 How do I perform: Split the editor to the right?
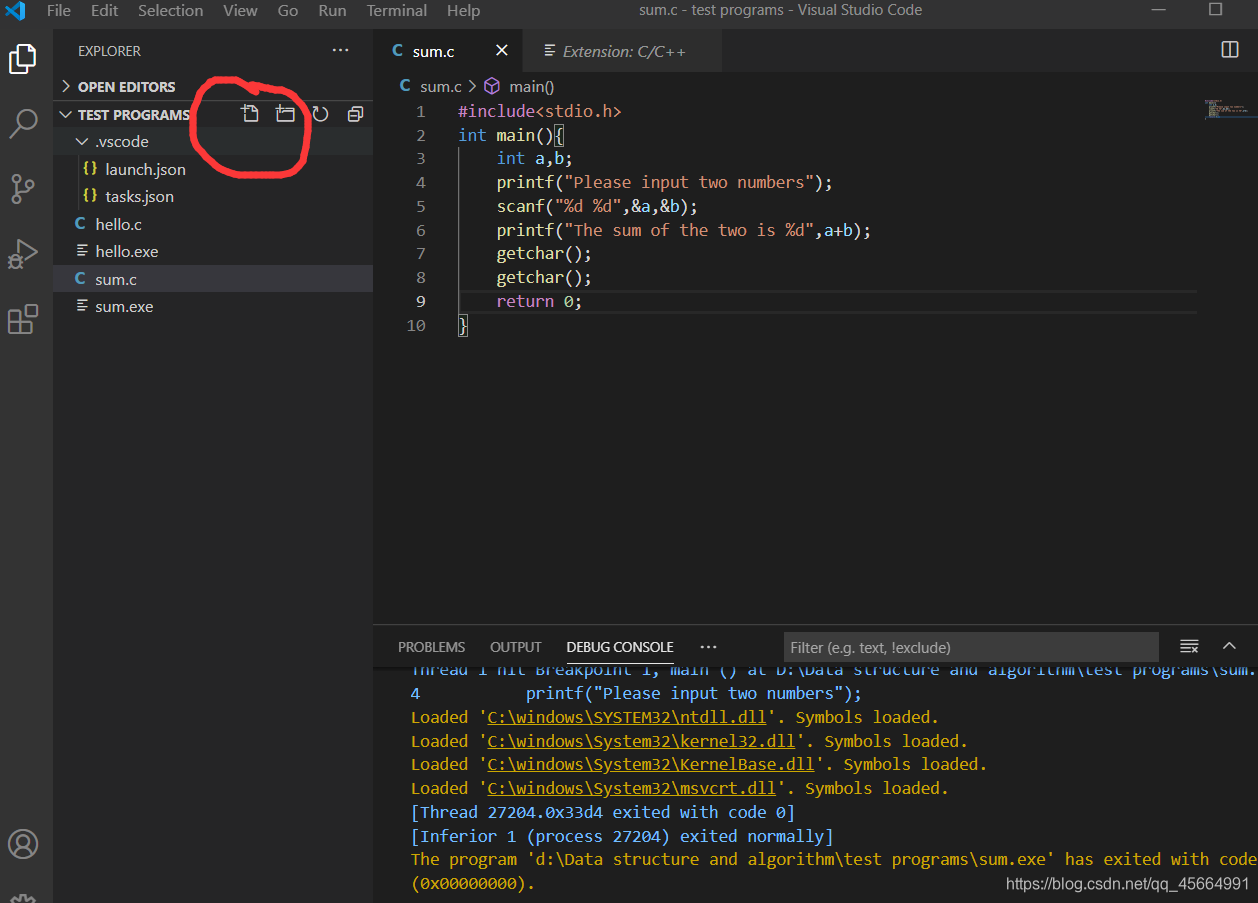(1230, 50)
